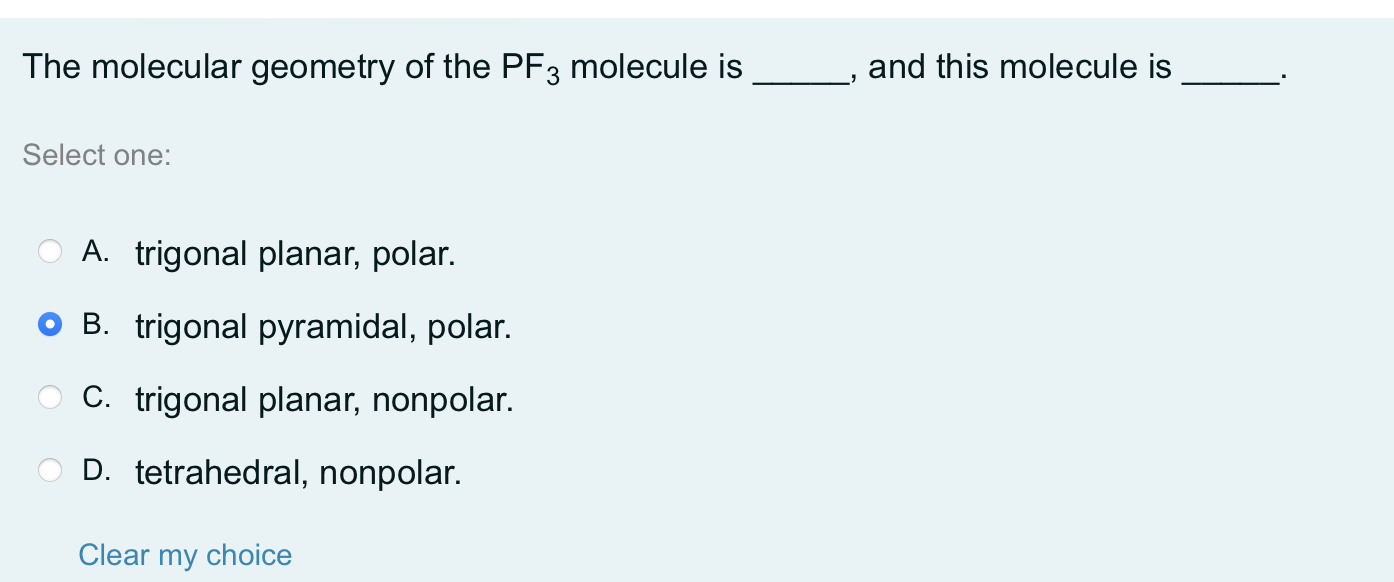Image resolution: width=1394 pixels, height=582 pixels.
Task: Click the currently selected B radio indicator
Action: coord(50,325)
